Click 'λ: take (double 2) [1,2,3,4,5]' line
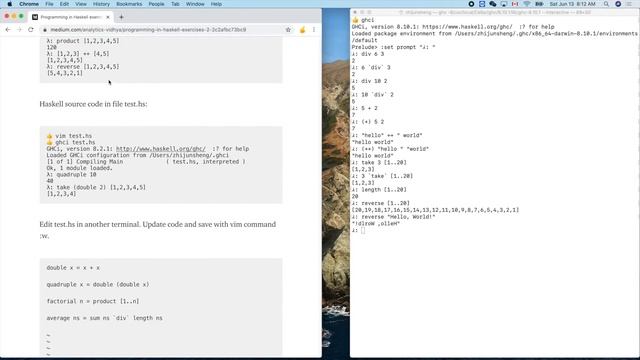This screenshot has height=360, width=640. pyautogui.click(x=96, y=187)
